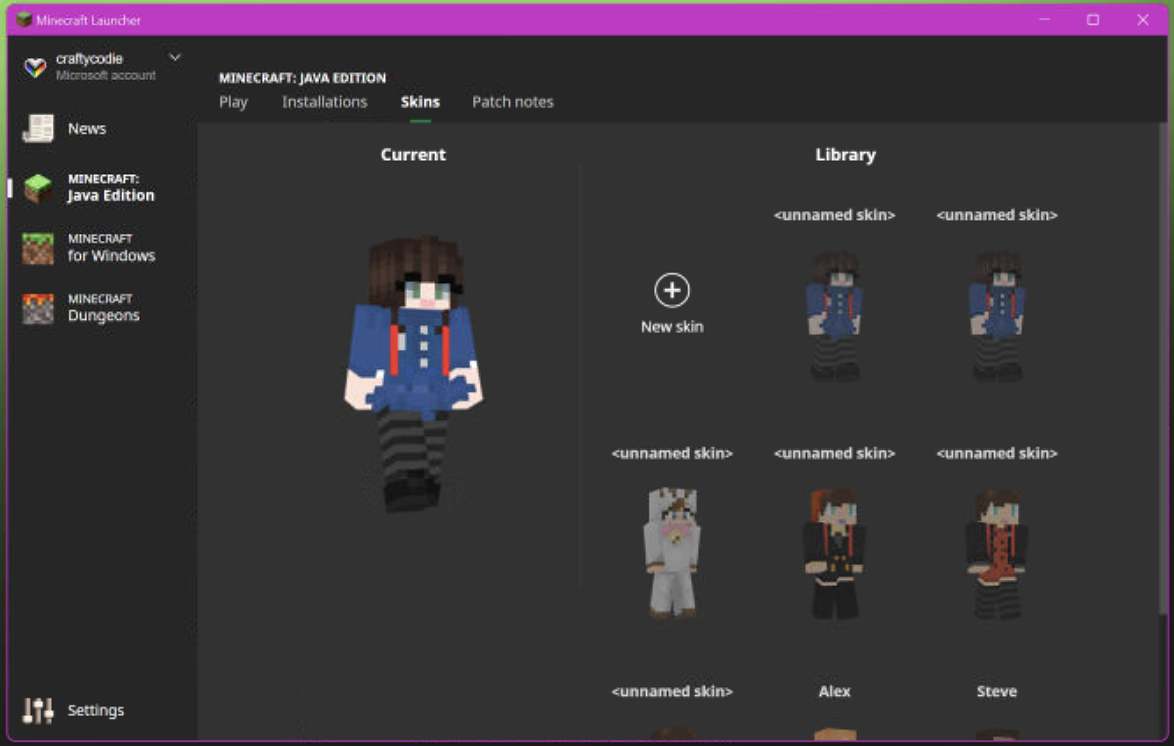Select second top-row blue unnamed skin
Image resolution: width=1174 pixels, height=746 pixels.
pyautogui.click(x=997, y=315)
